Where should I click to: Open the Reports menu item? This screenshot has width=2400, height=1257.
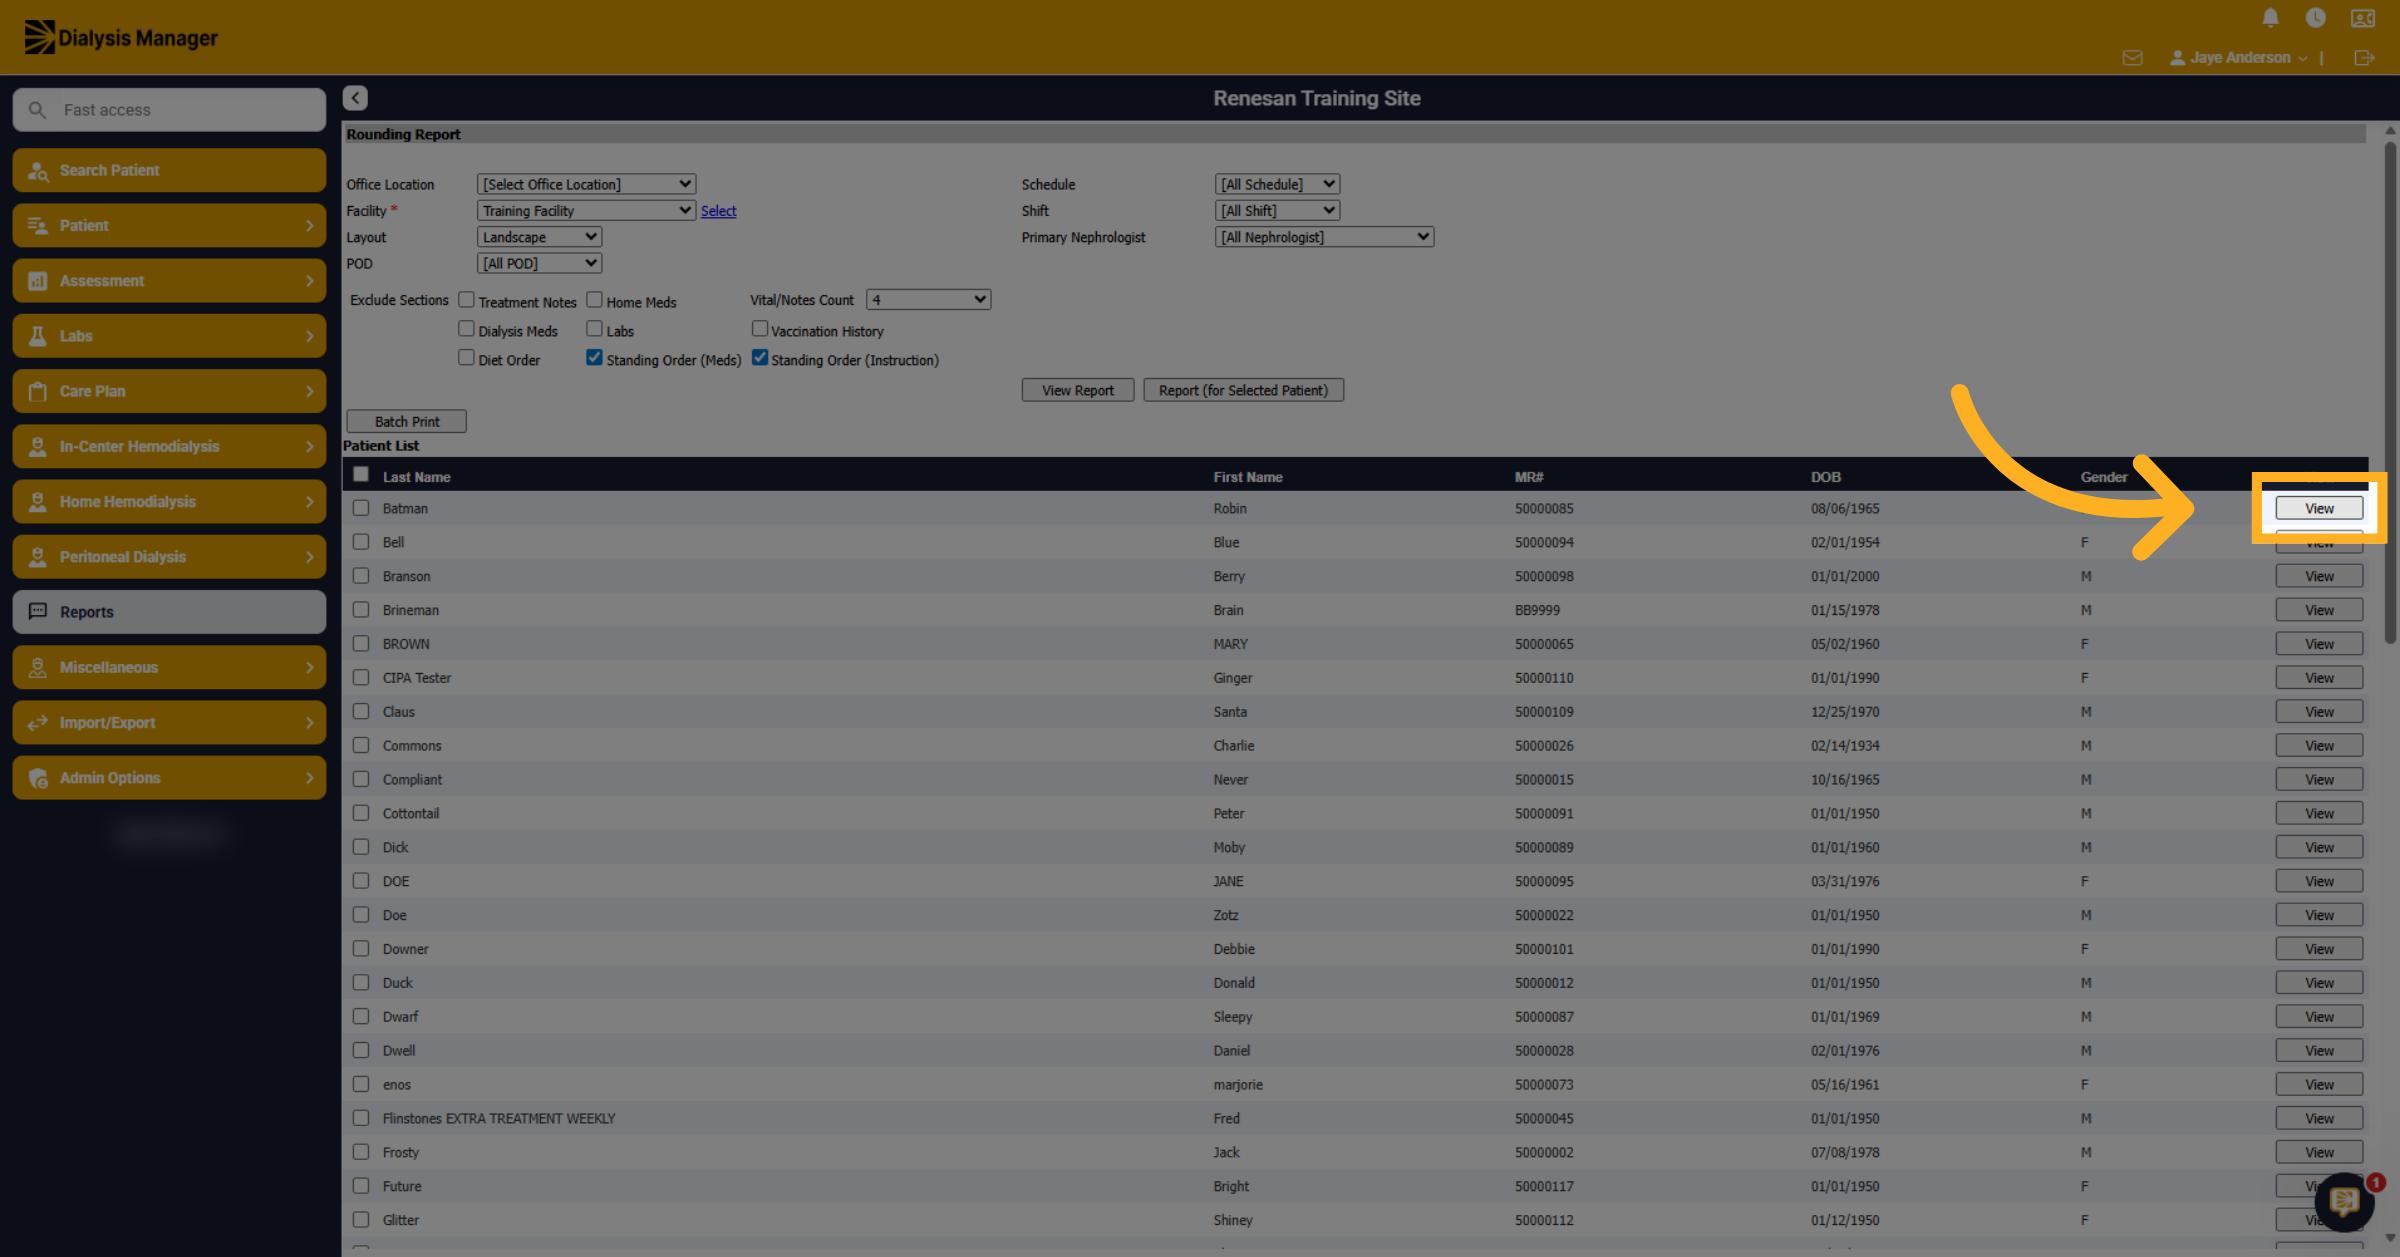(x=169, y=612)
